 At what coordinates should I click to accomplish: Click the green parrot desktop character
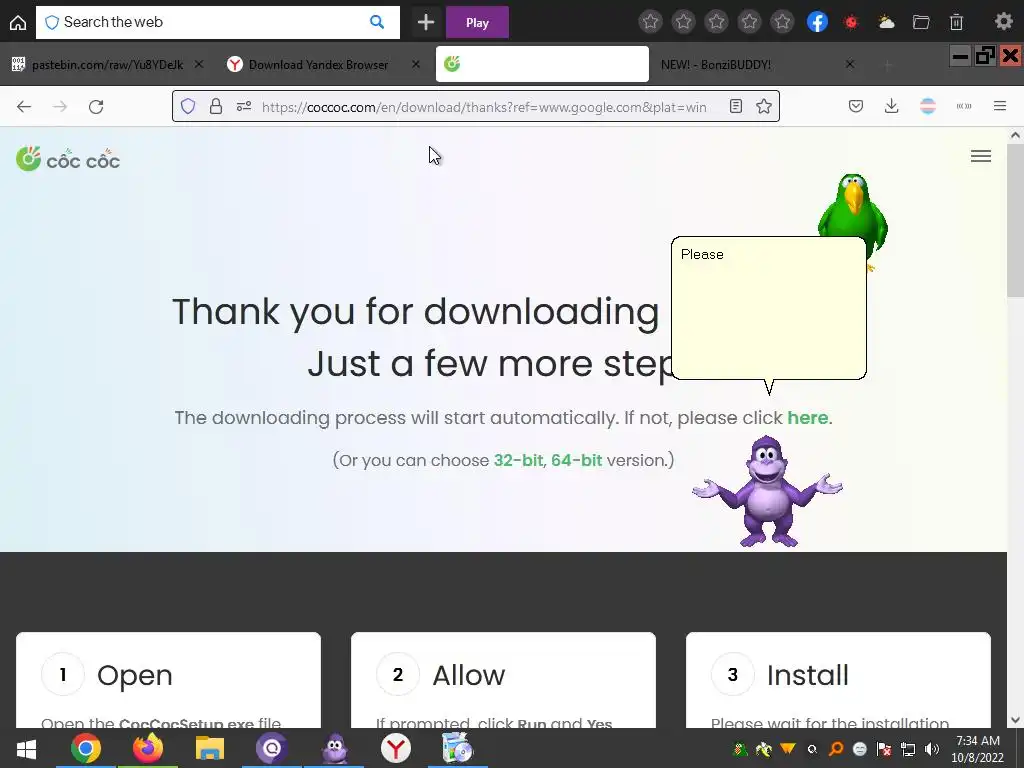coord(853,207)
